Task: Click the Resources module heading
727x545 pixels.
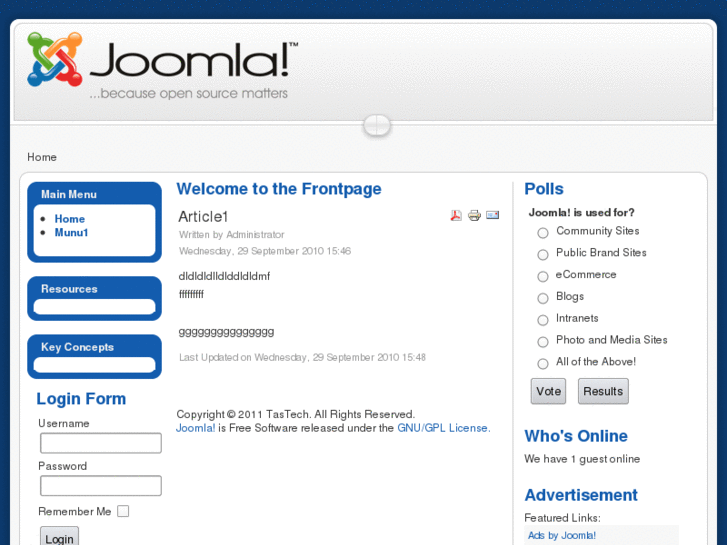Action: coord(69,289)
